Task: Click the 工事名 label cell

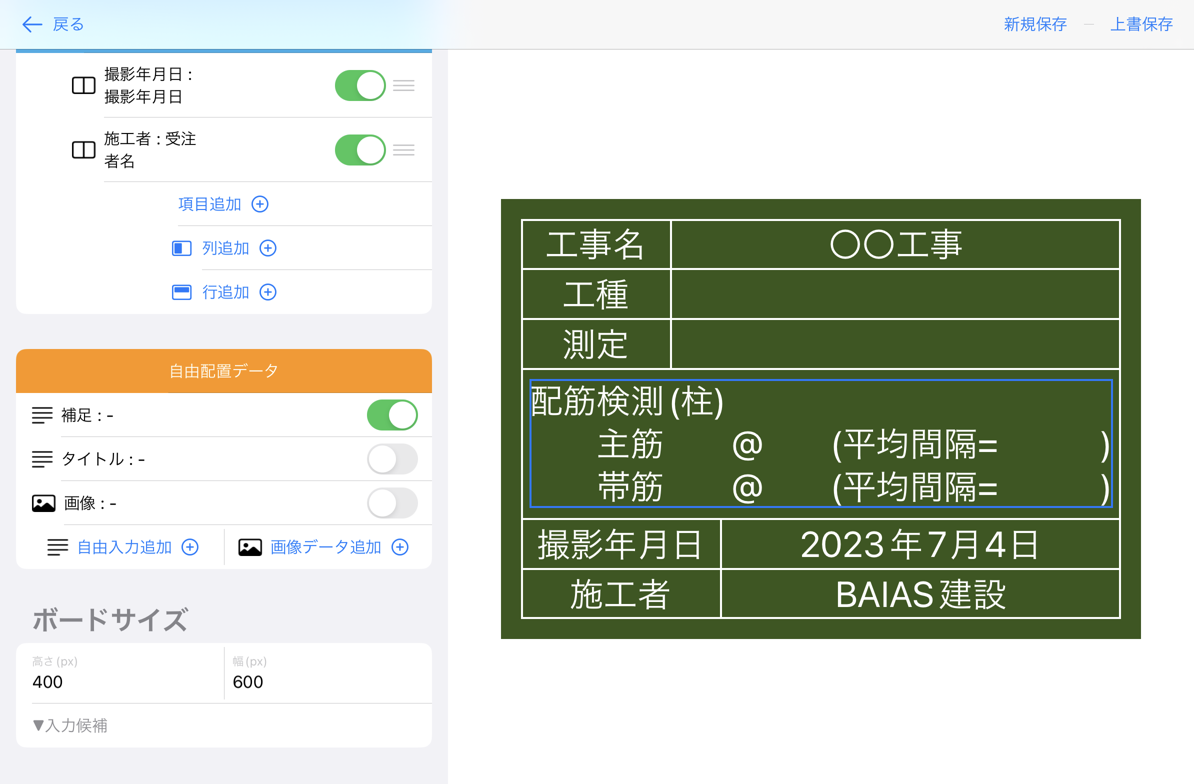Action: [x=596, y=244]
